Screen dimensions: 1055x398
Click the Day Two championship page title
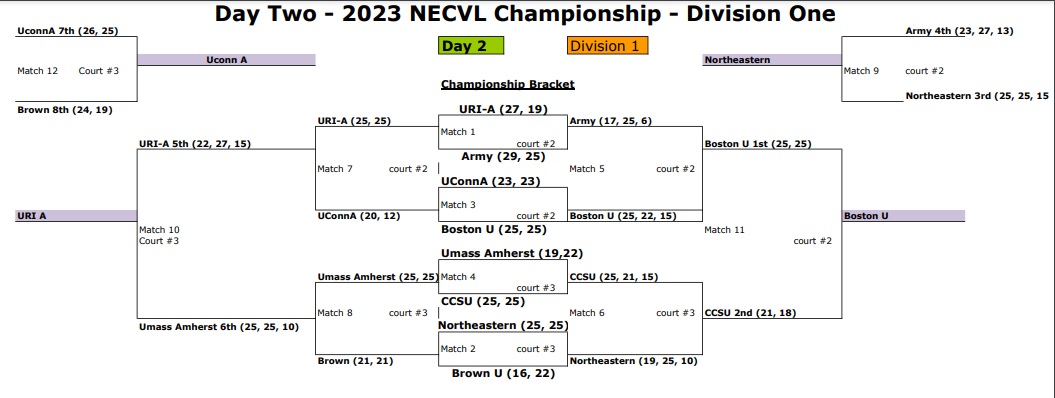pyautogui.click(x=525, y=13)
